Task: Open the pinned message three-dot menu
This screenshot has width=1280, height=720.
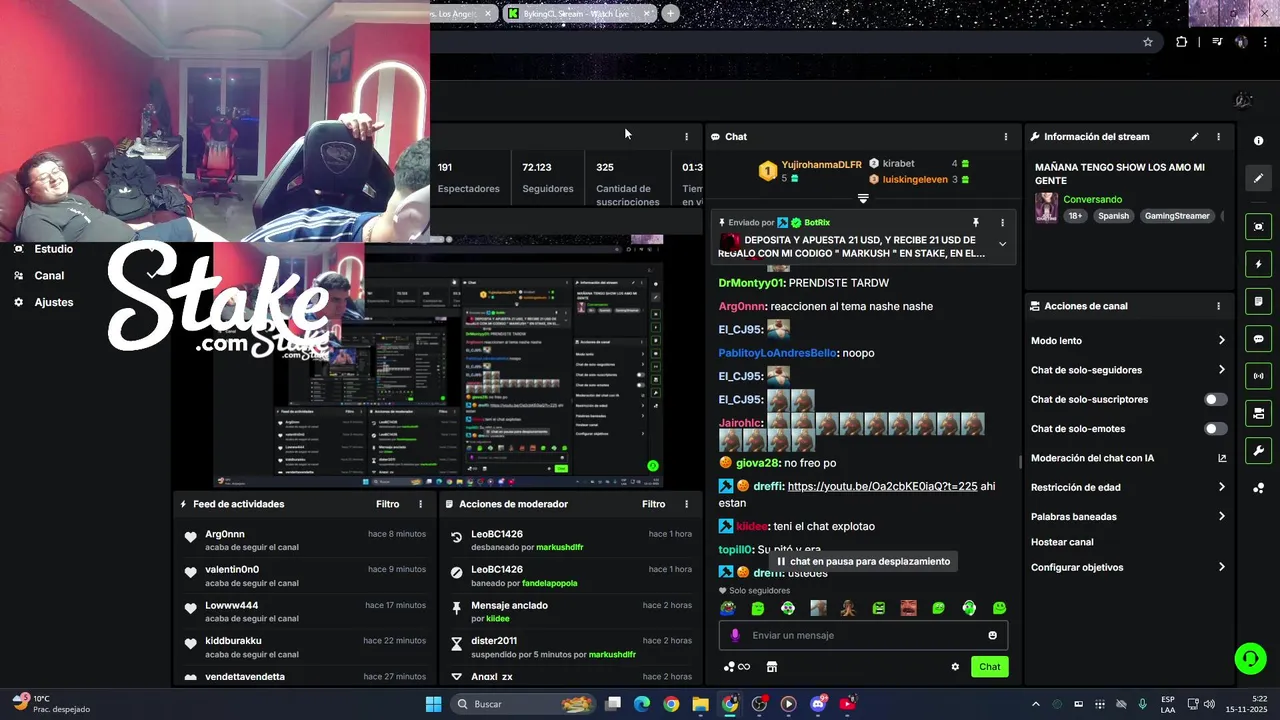Action: coord(1002,223)
